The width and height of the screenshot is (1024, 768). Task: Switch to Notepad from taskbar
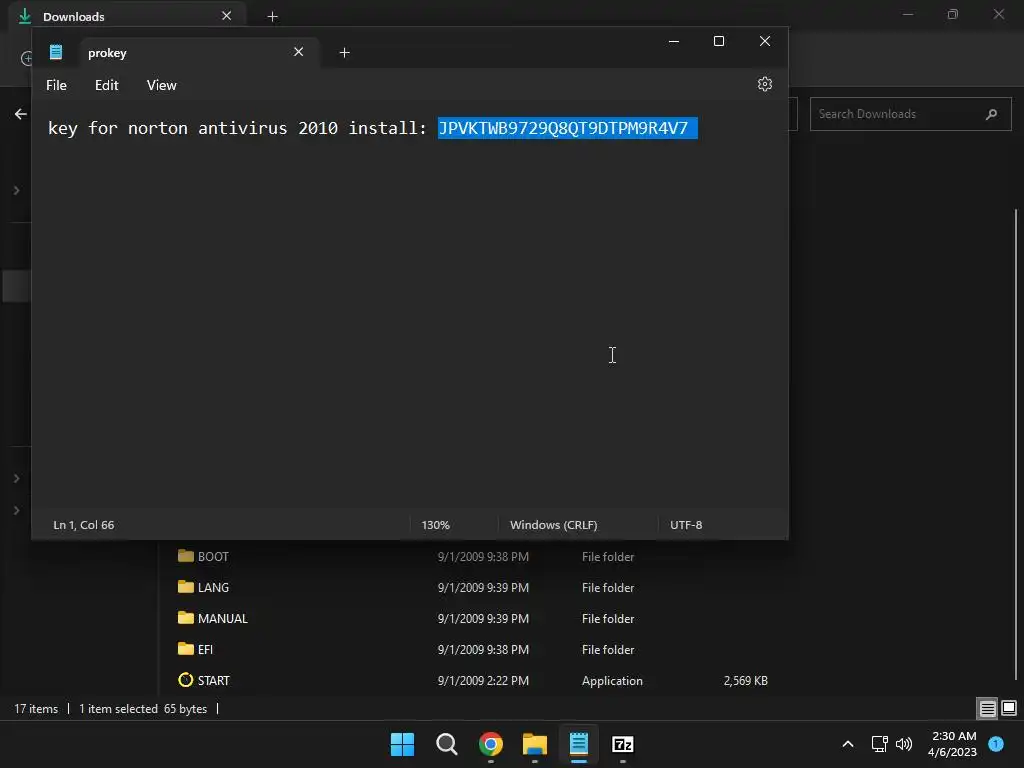pyautogui.click(x=579, y=744)
